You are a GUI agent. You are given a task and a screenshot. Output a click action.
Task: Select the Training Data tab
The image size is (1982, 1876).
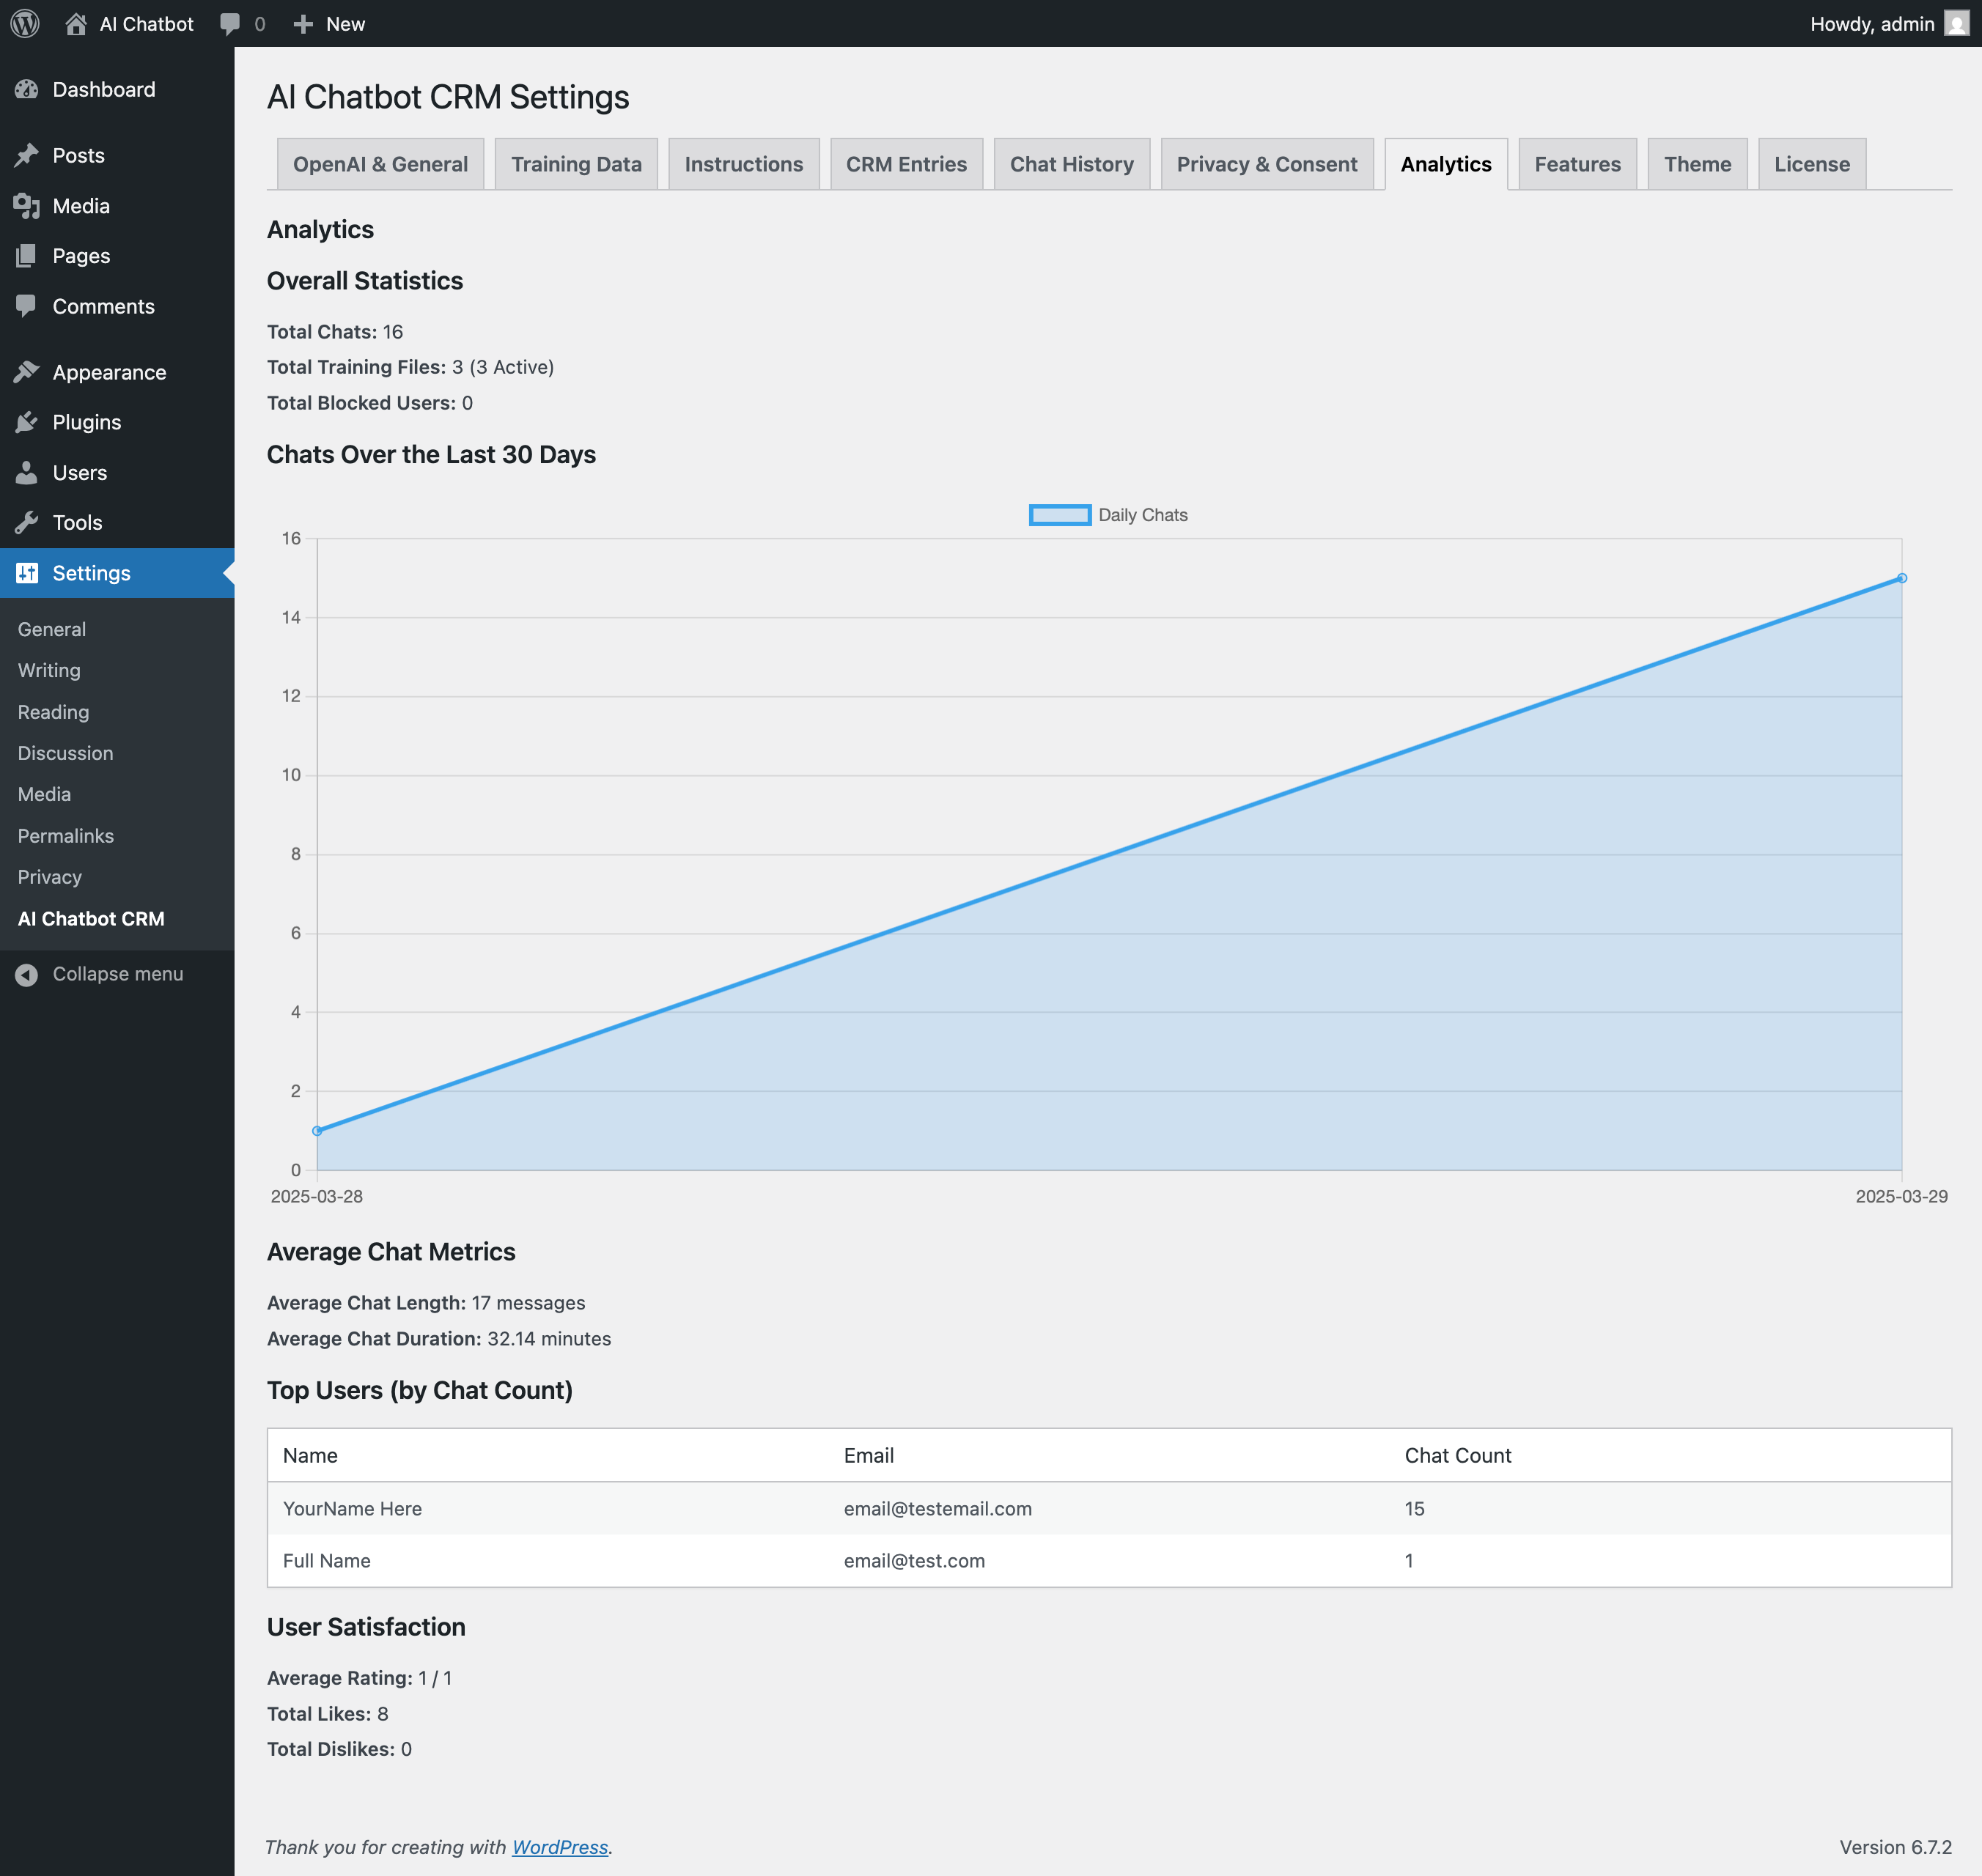pyautogui.click(x=576, y=164)
